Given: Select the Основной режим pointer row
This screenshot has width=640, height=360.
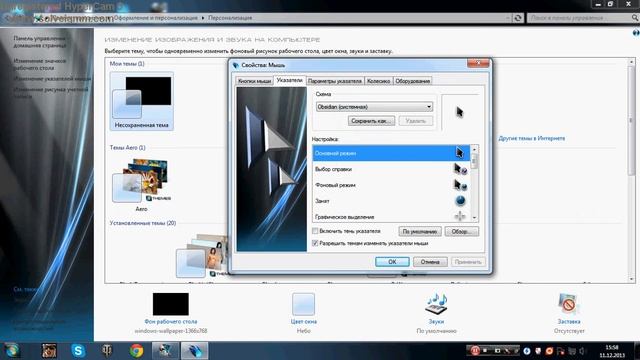Looking at the screenshot, I should click(391, 153).
